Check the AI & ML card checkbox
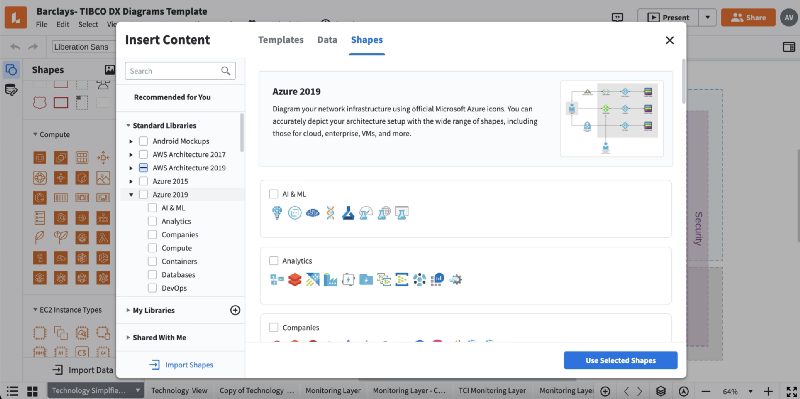800x399 pixels. point(273,194)
